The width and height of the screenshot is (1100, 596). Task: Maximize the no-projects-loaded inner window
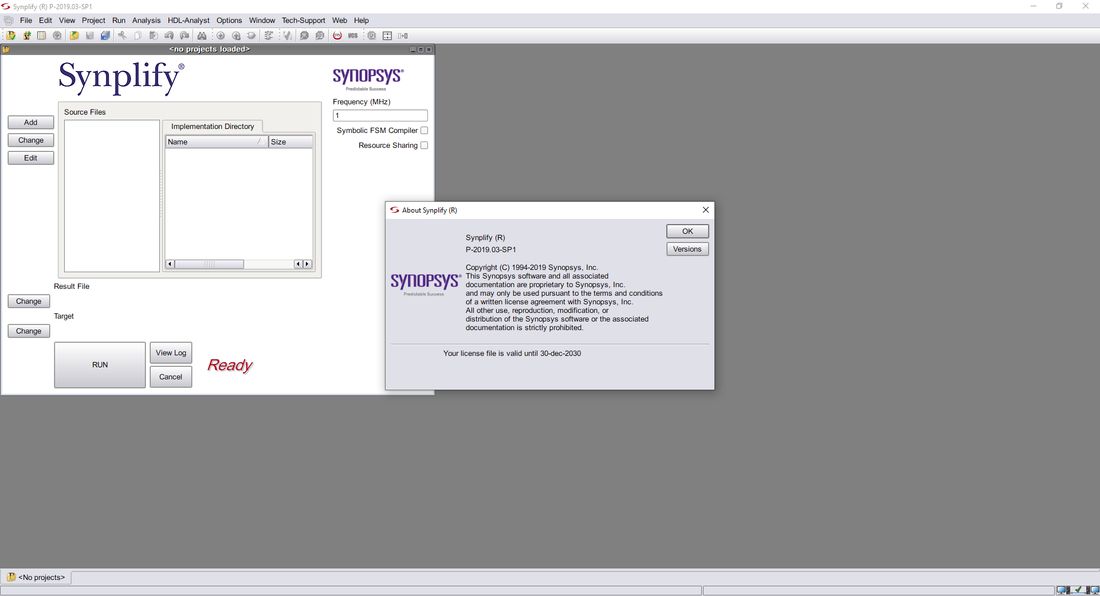click(420, 49)
